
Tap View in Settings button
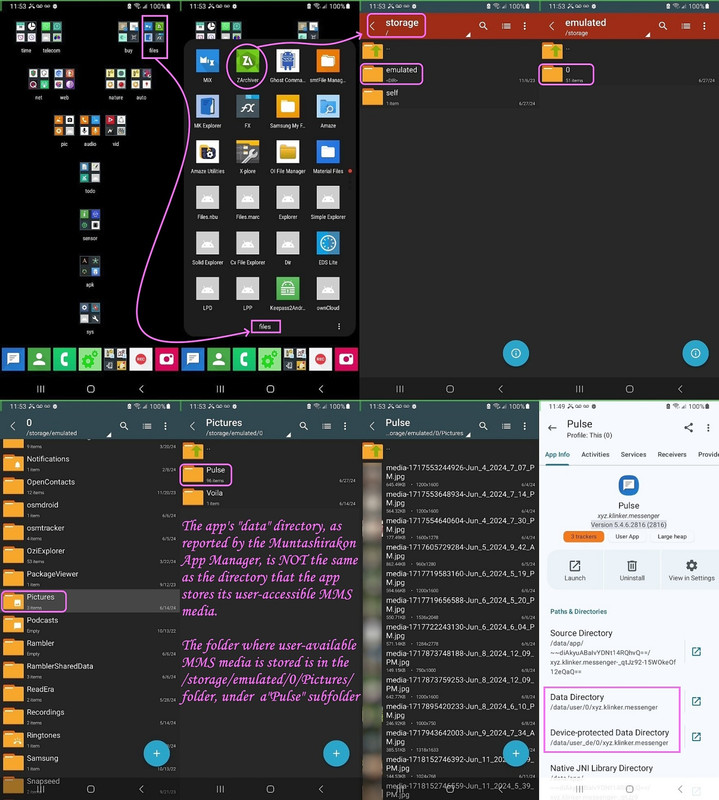(691, 570)
